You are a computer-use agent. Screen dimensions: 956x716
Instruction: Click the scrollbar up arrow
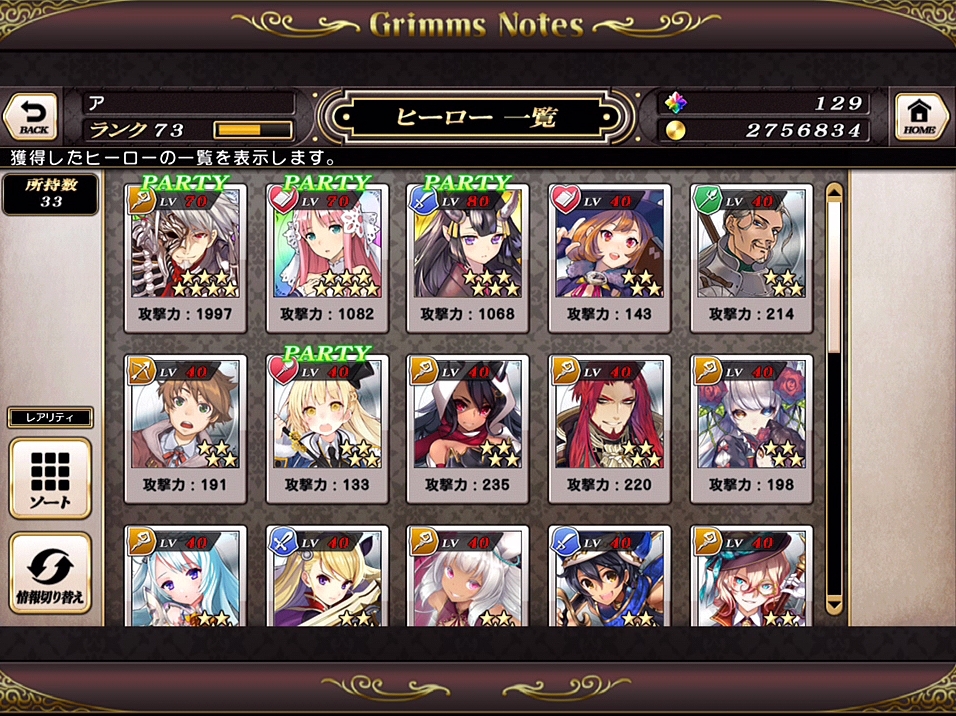[833, 192]
